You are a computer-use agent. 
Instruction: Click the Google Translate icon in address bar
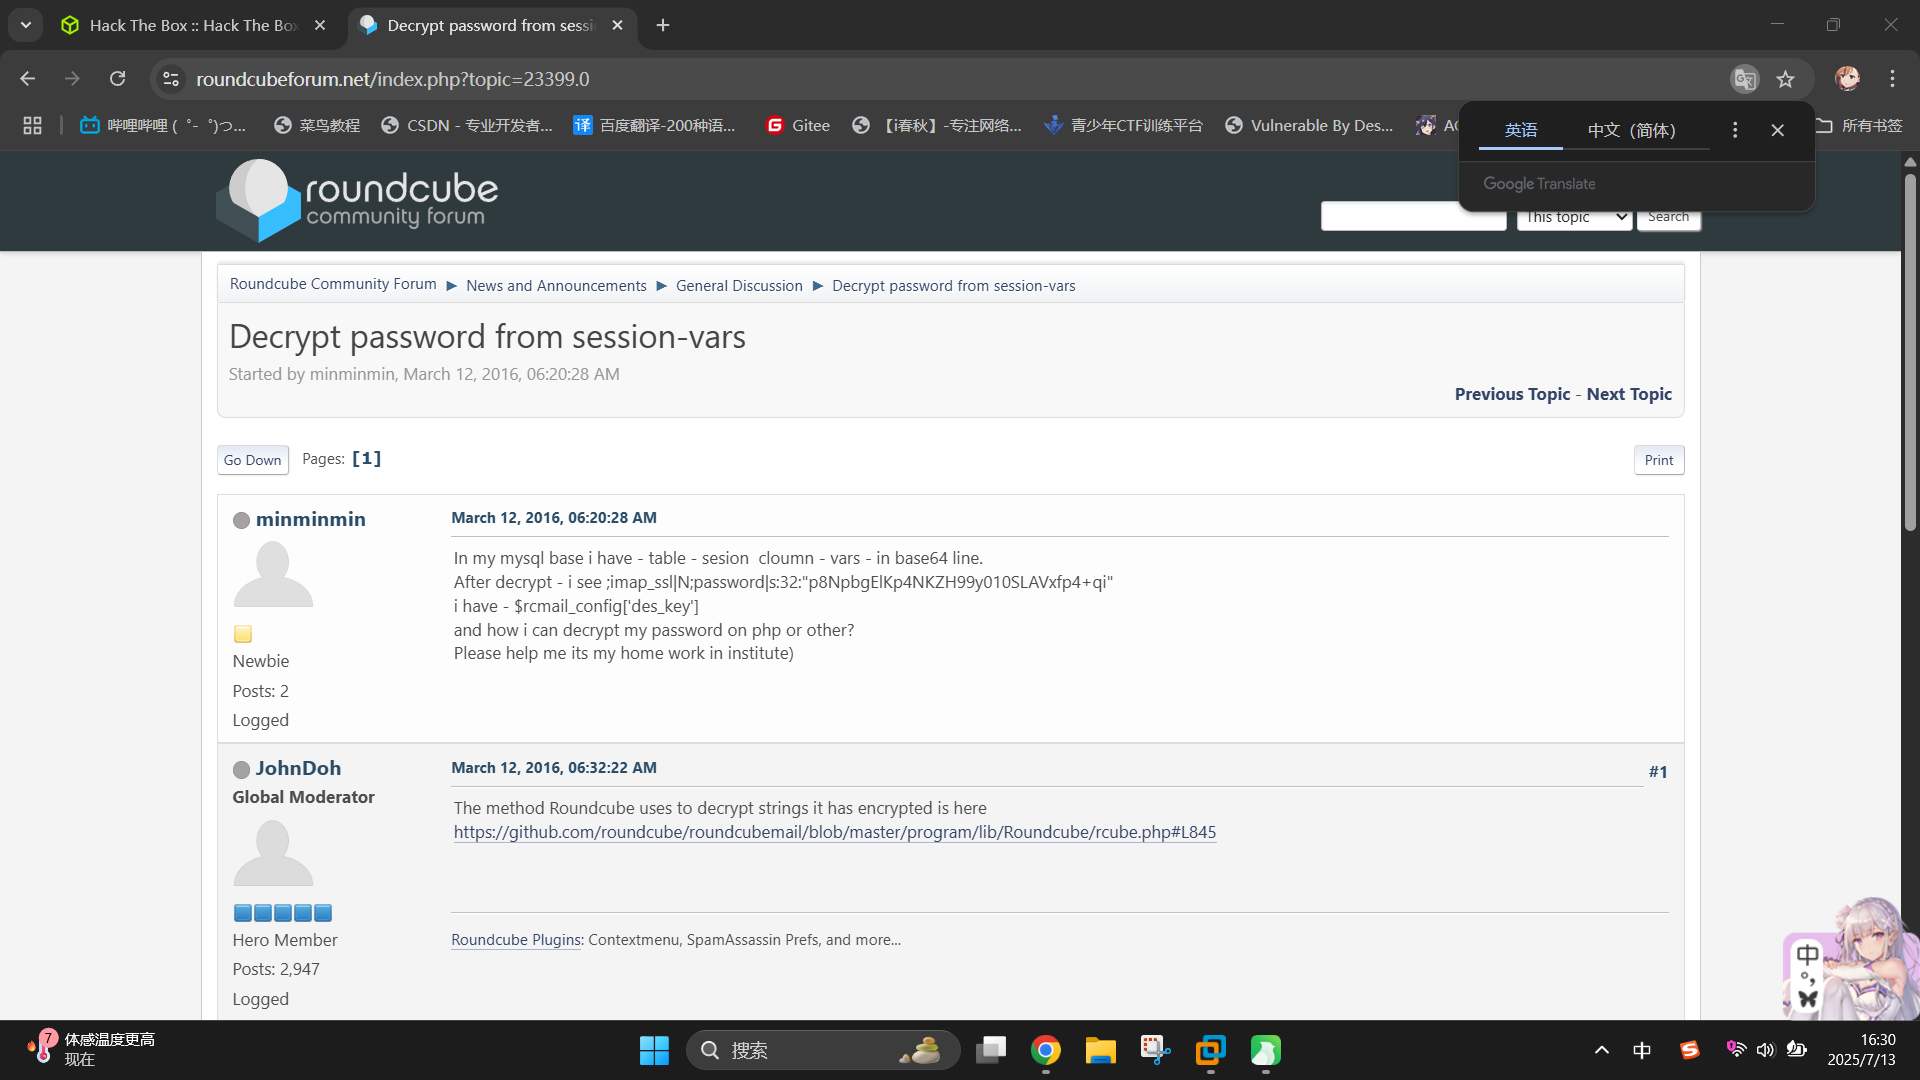click(1744, 79)
